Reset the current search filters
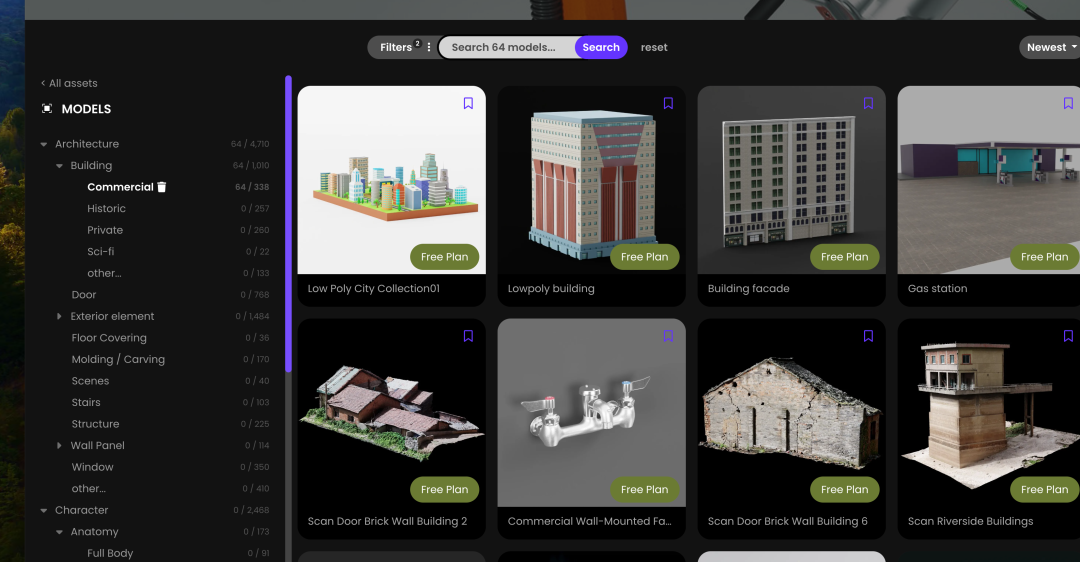Viewport: 1080px width, 562px height. click(654, 47)
